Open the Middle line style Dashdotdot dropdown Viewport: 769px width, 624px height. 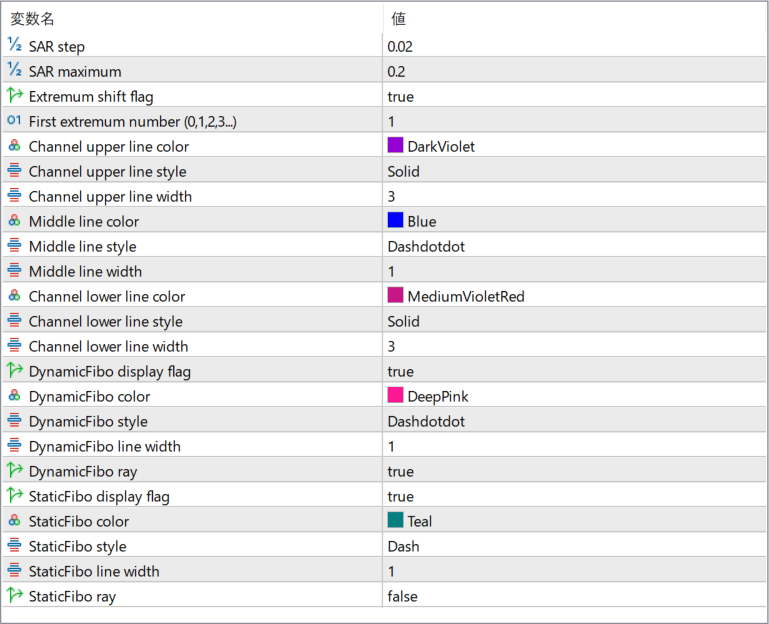[425, 246]
